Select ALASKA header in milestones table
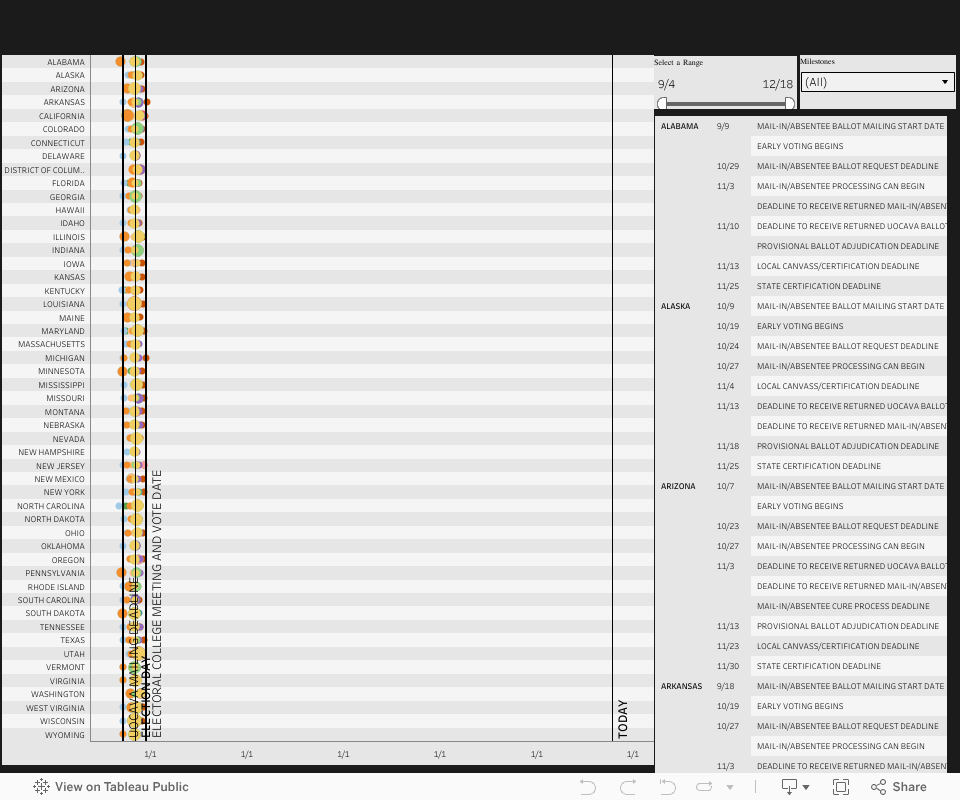 (x=675, y=306)
